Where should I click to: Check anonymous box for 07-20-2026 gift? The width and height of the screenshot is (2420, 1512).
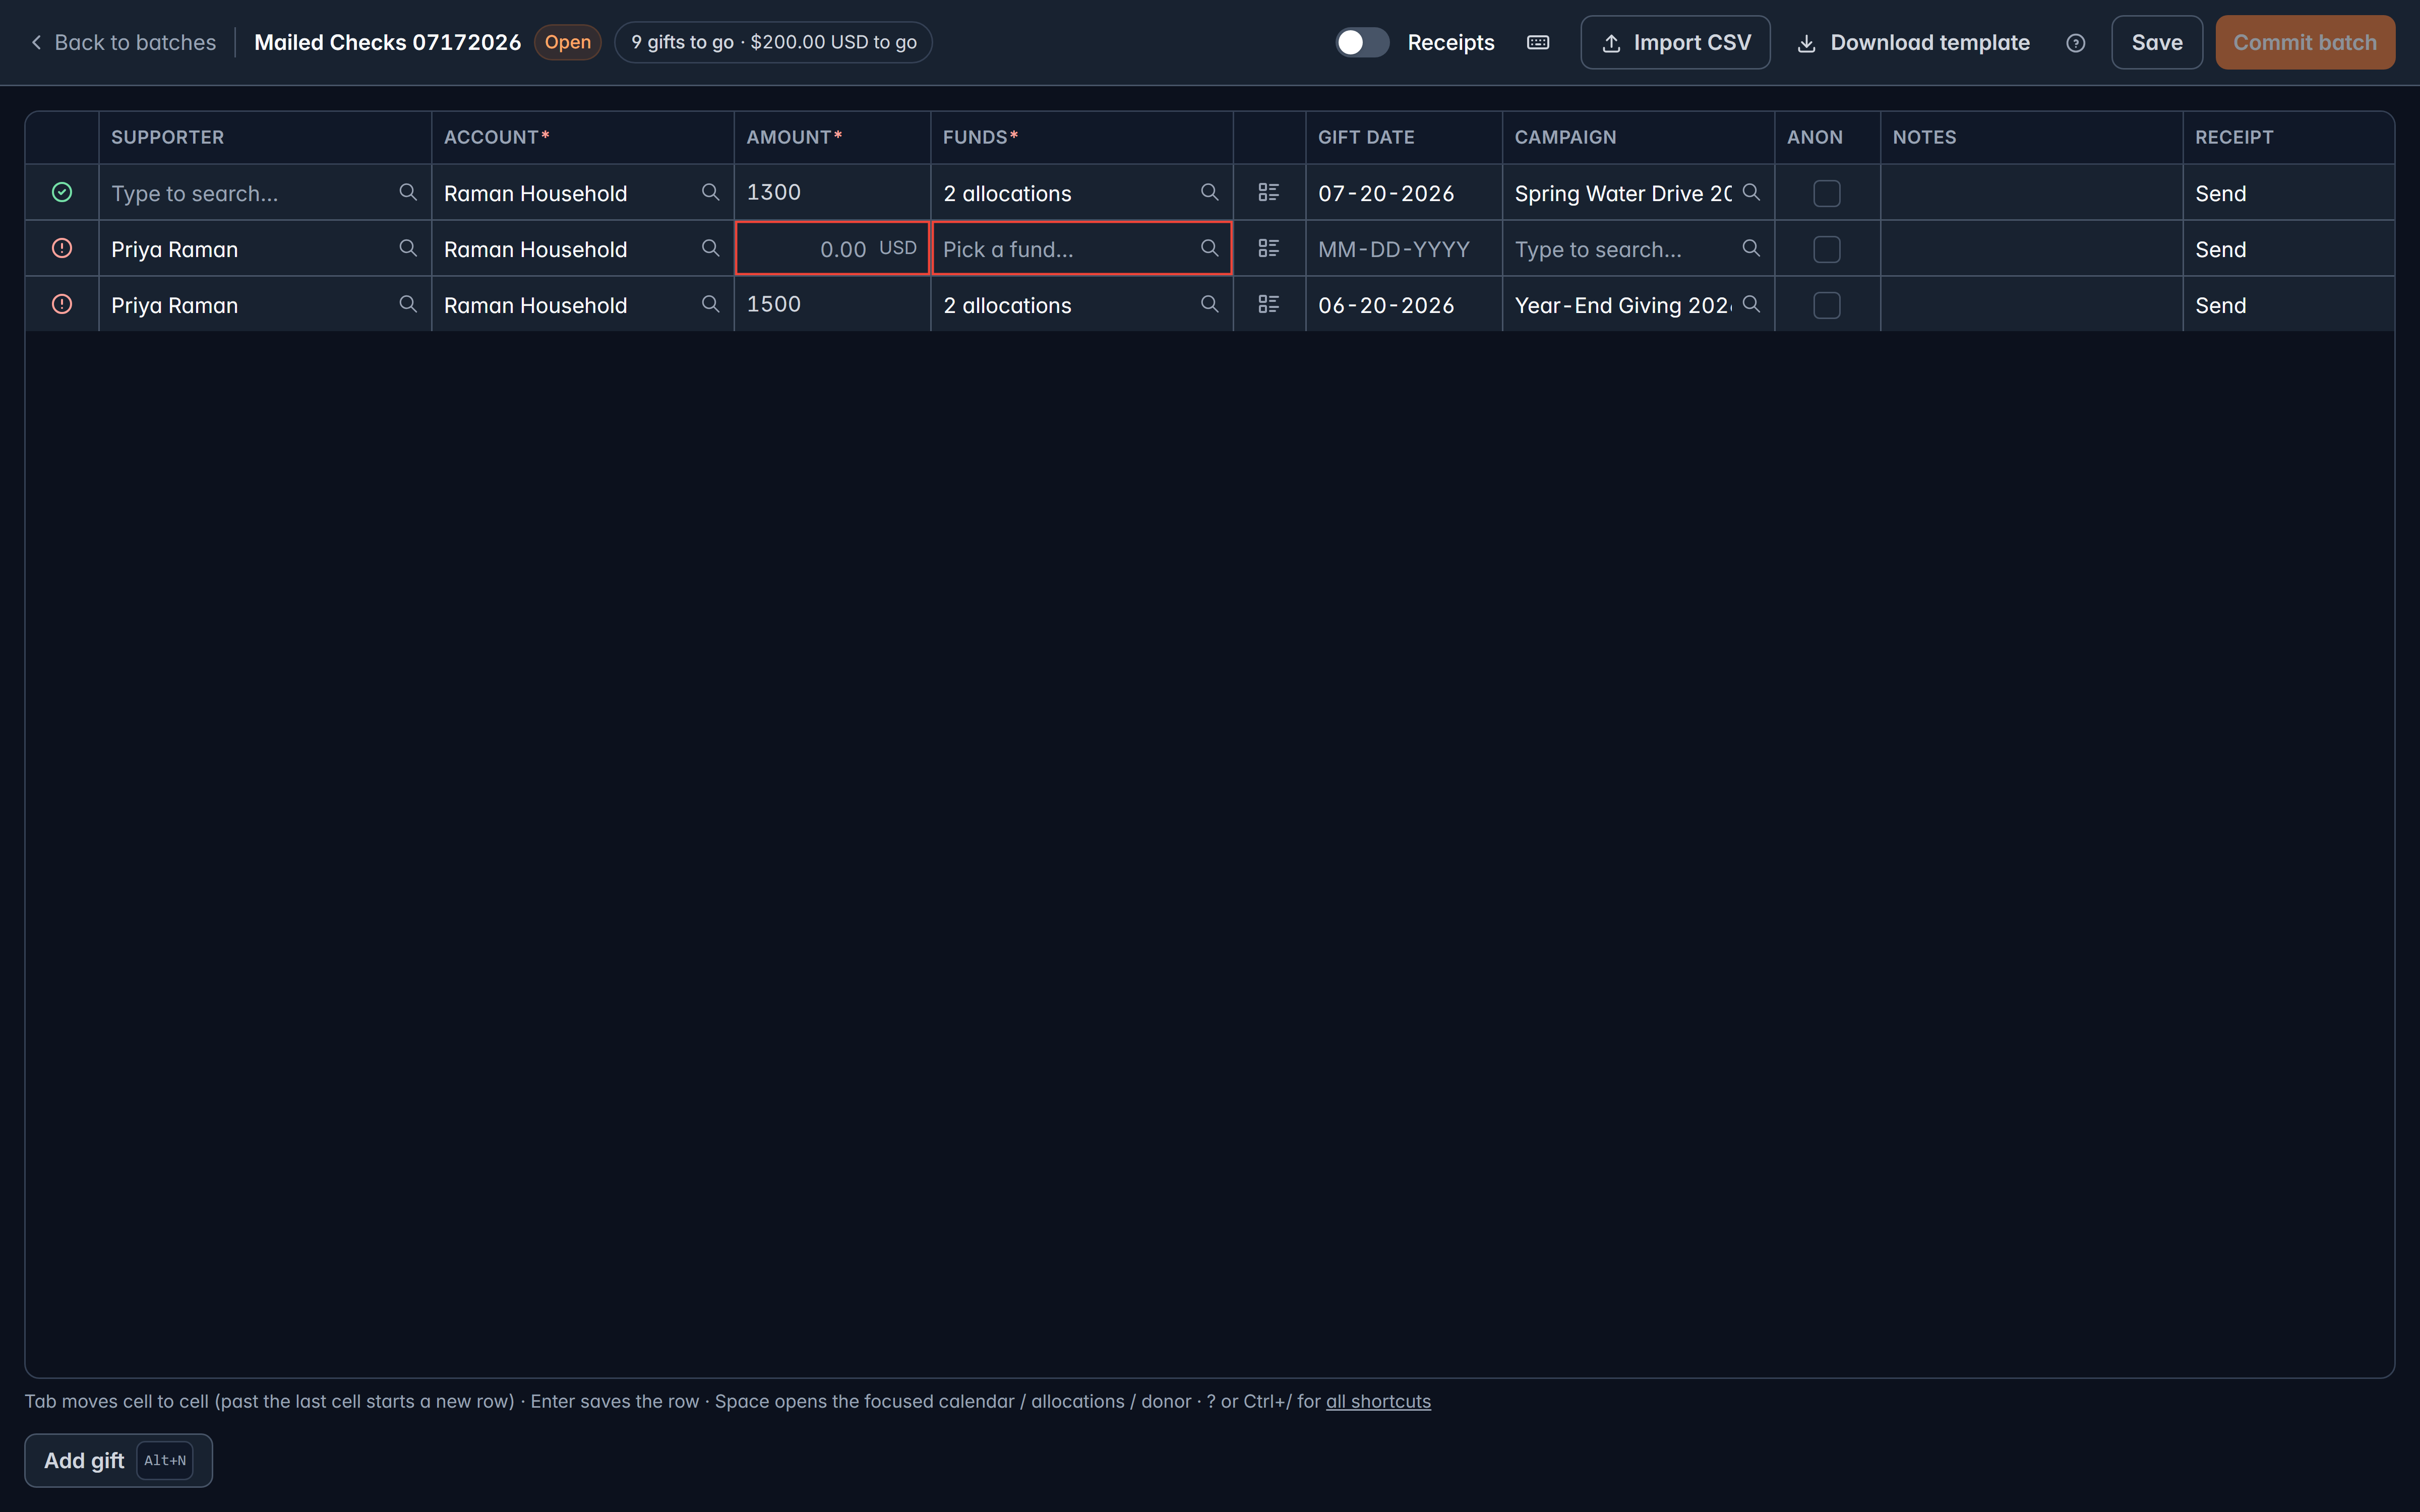point(1827,193)
